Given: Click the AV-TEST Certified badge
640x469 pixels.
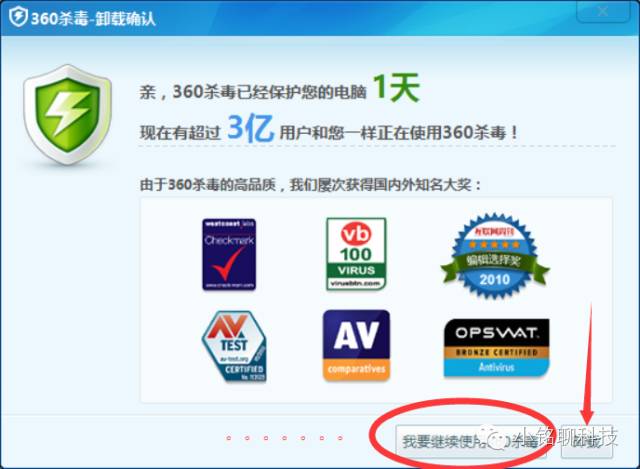Looking at the screenshot, I should [x=234, y=346].
